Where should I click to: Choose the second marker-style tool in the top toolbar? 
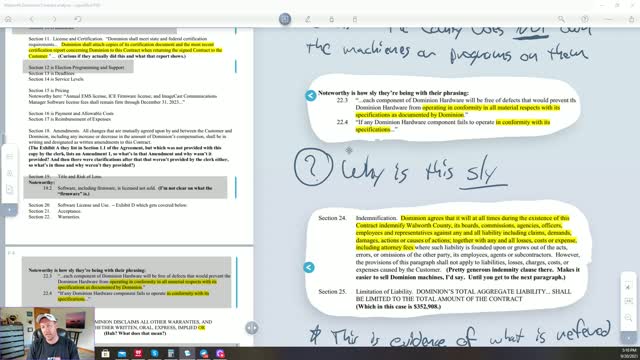pyautogui.click(x=355, y=19)
